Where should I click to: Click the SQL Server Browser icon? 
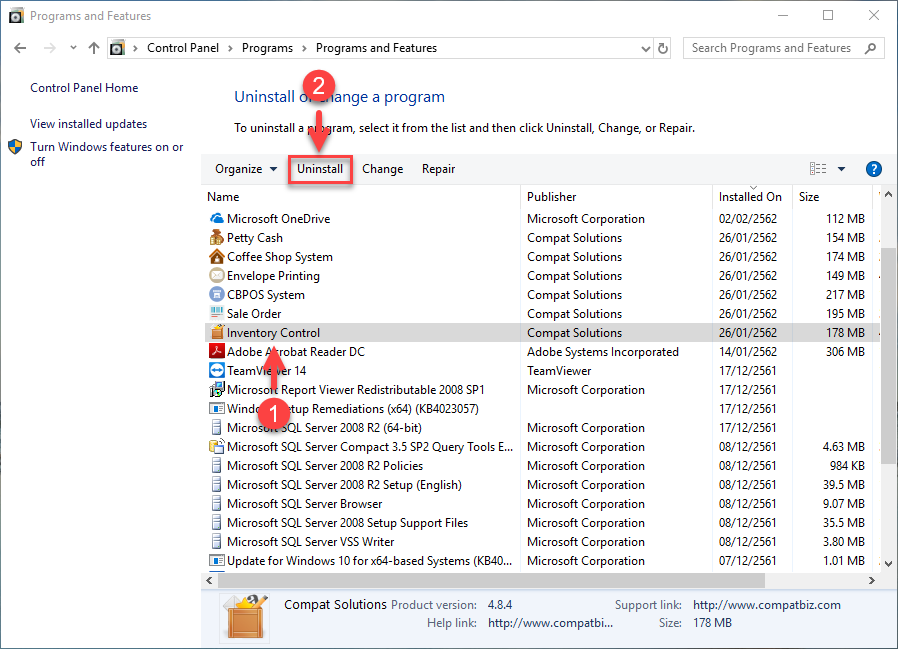(x=216, y=504)
